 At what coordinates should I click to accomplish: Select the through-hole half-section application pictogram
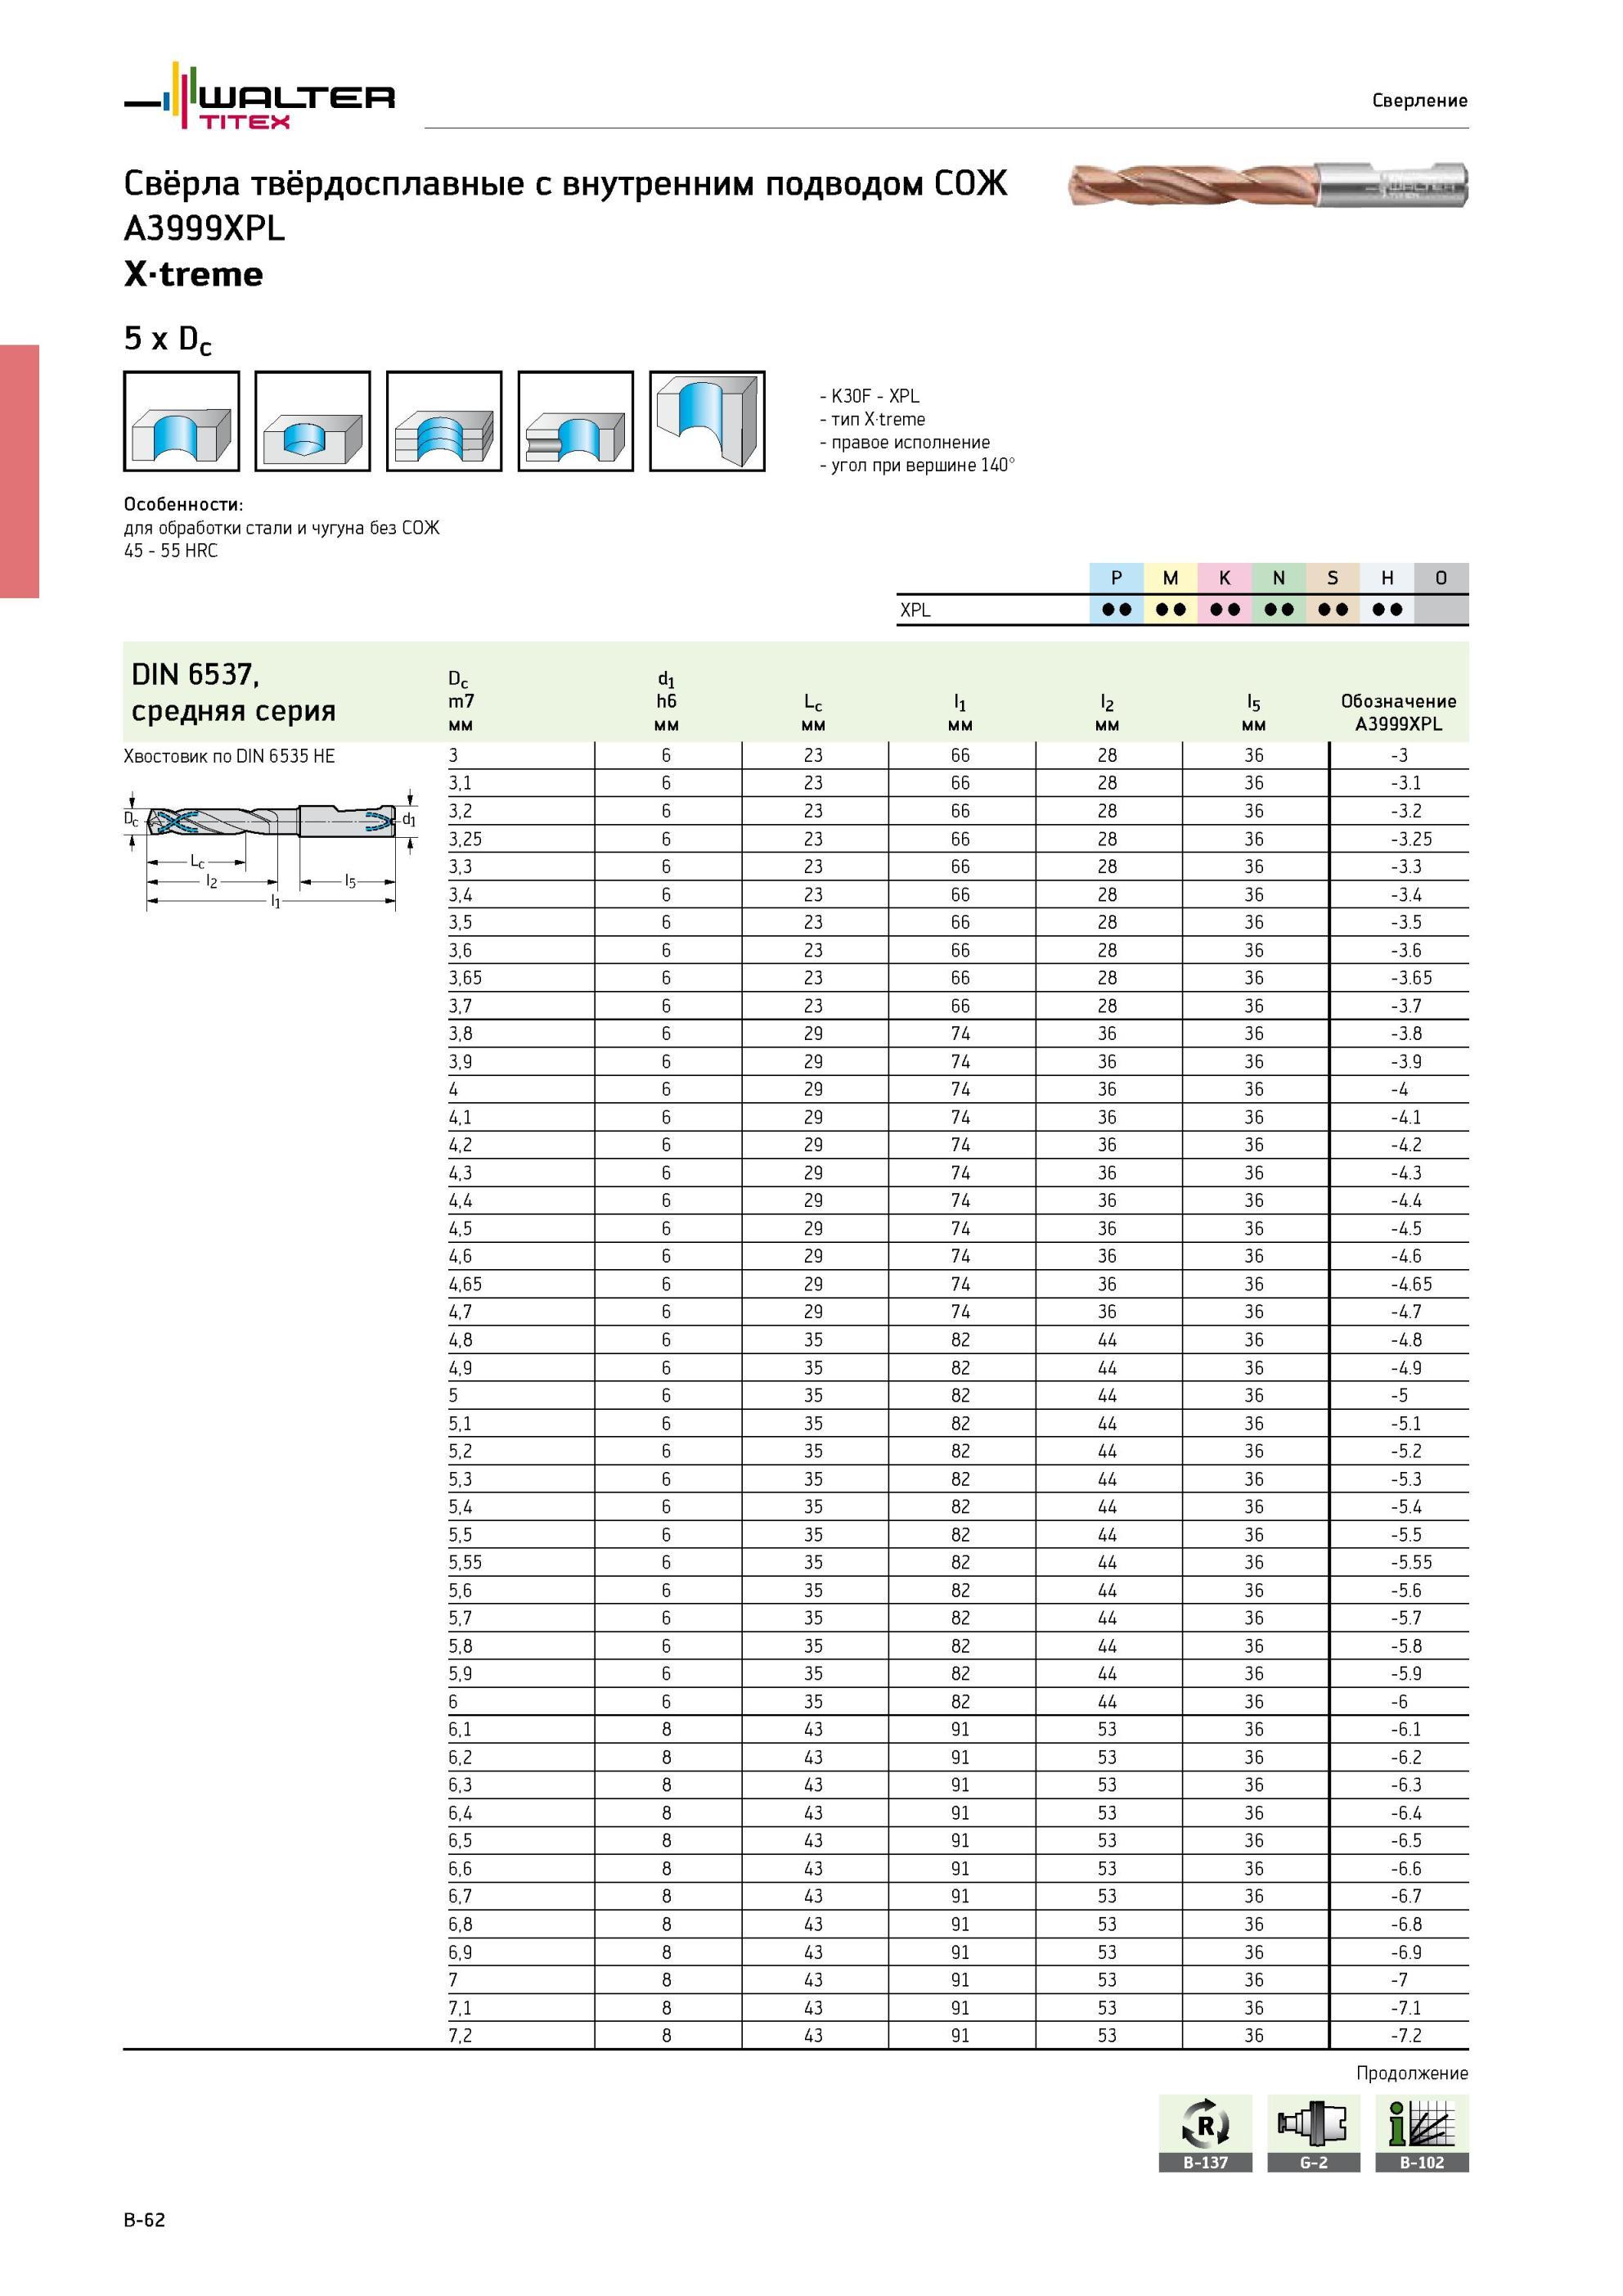pyautogui.click(x=182, y=421)
